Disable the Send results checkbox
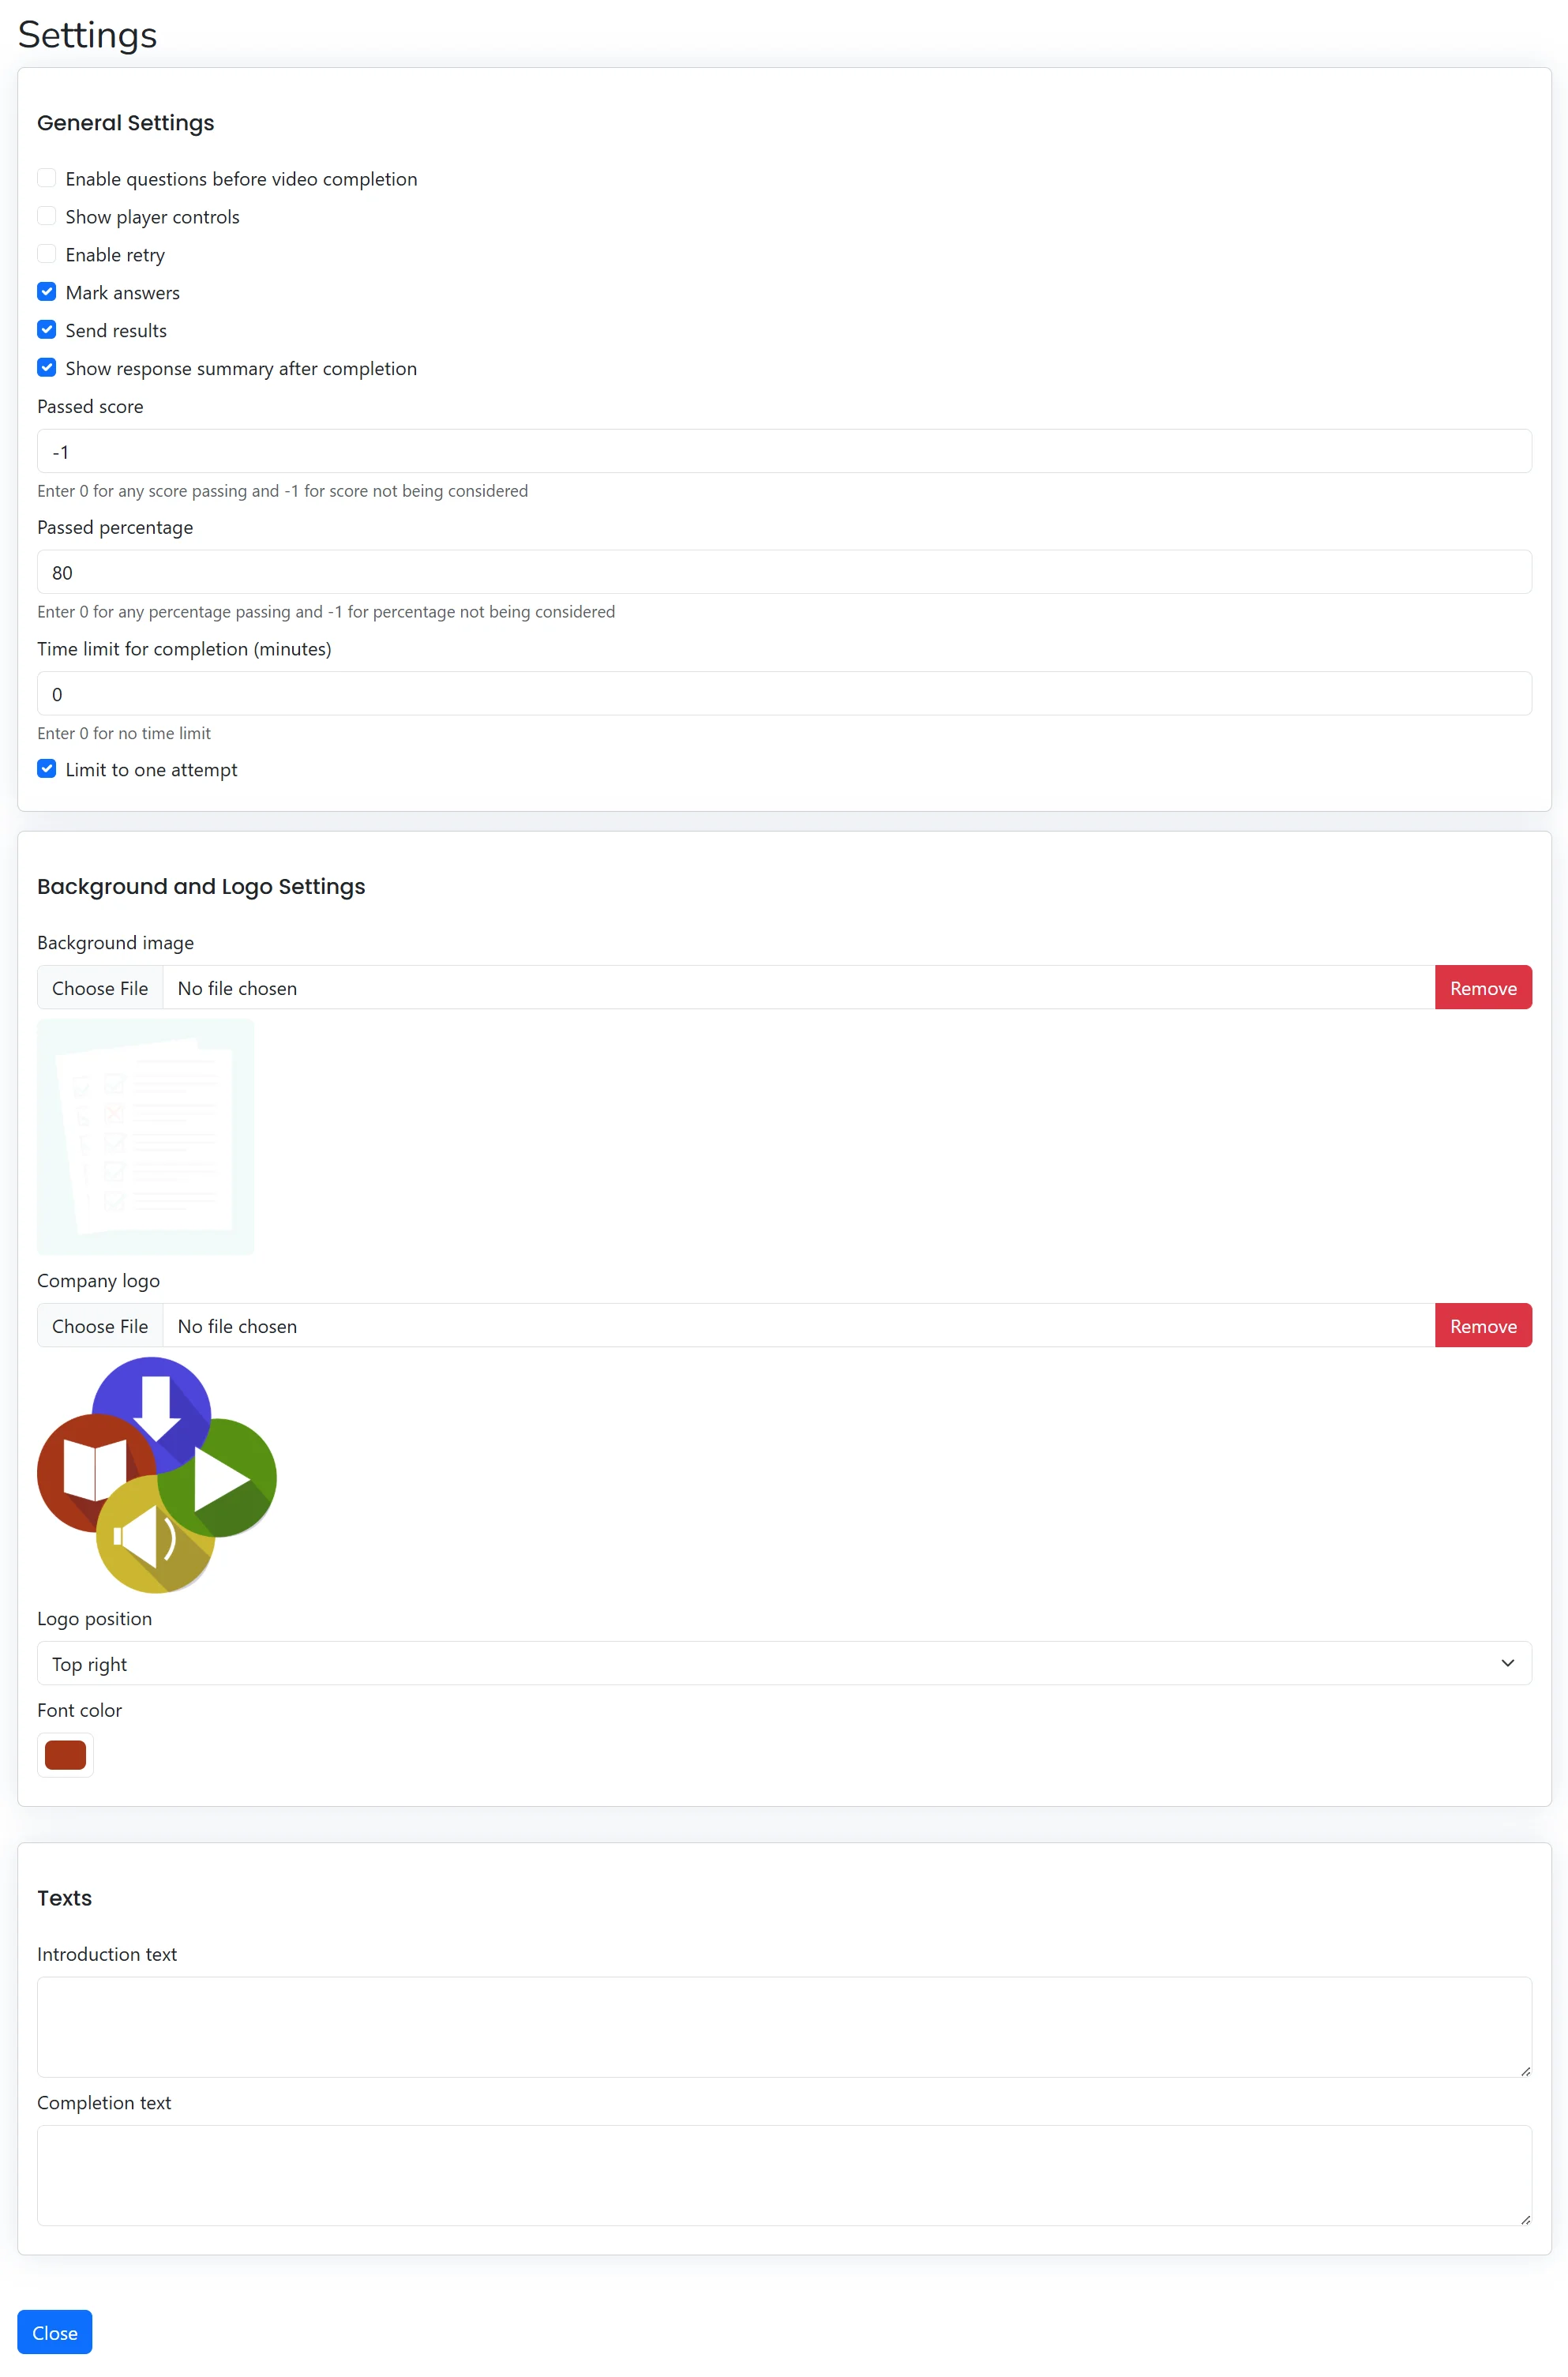This screenshot has width=1568, height=2377. 47,330
